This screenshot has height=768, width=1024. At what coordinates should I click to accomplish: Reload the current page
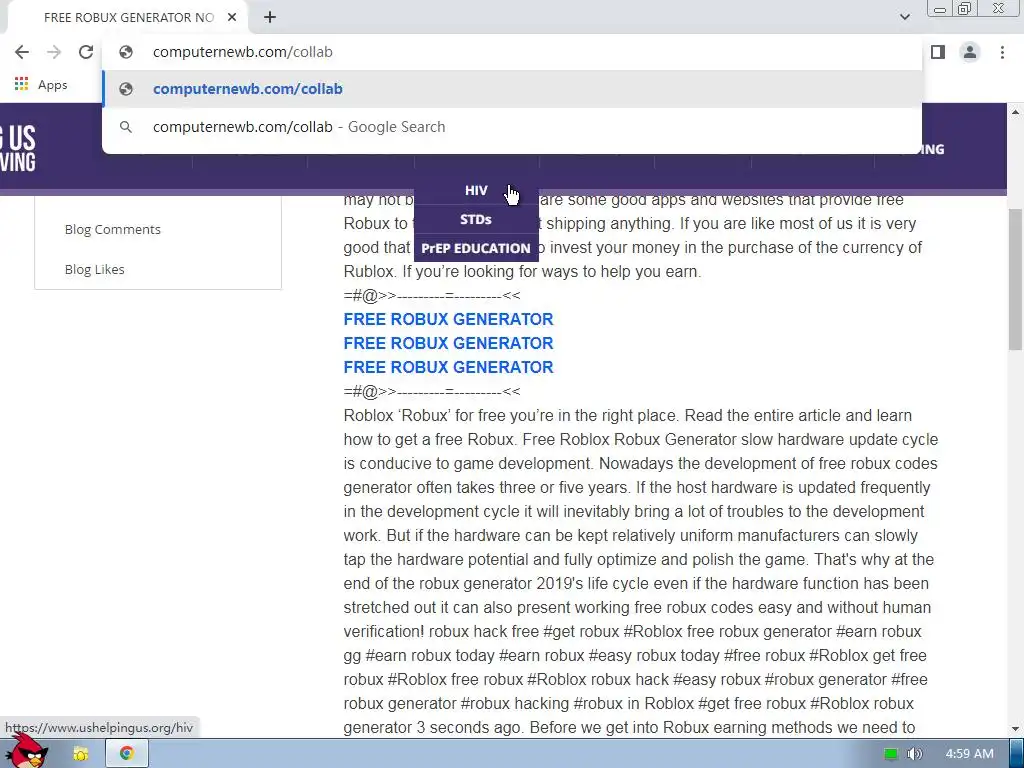86,52
